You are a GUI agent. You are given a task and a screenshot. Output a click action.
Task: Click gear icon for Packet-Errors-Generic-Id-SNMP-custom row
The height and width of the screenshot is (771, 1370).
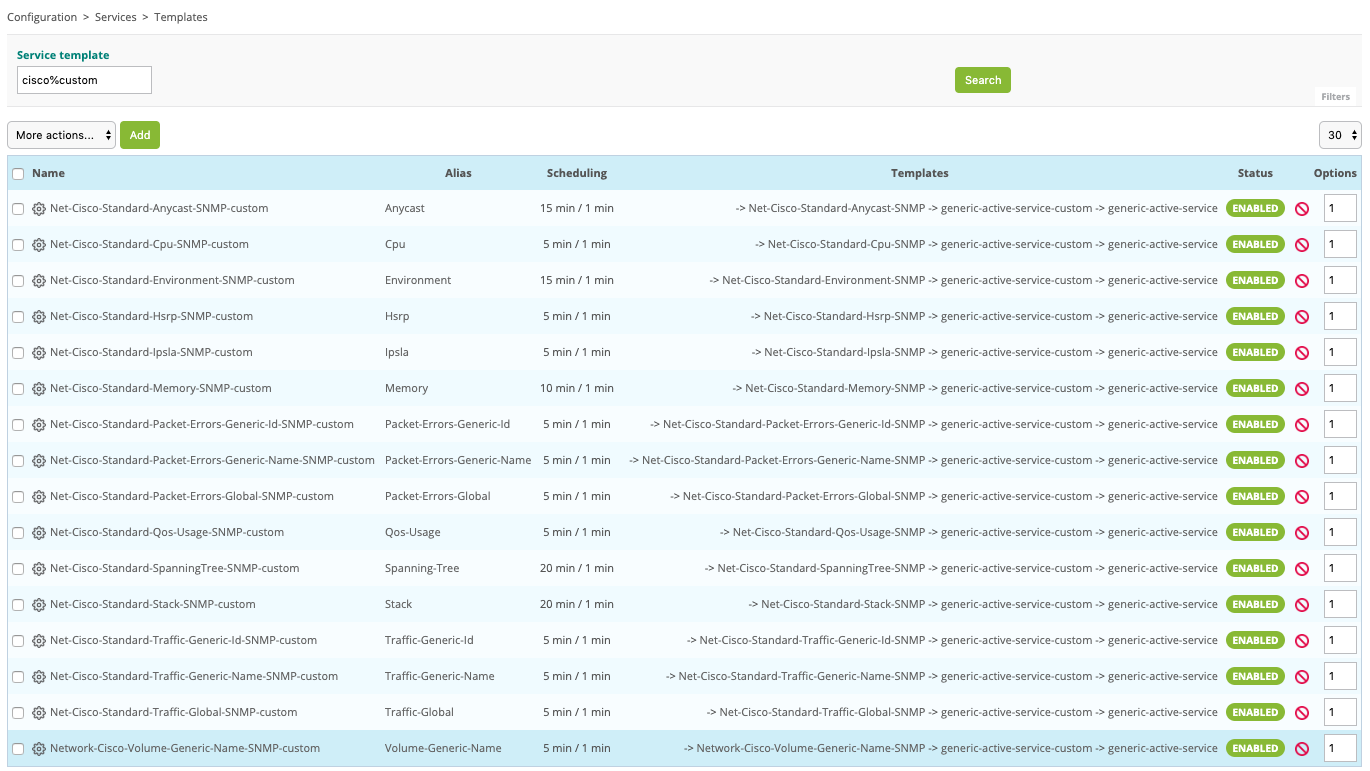[39, 424]
